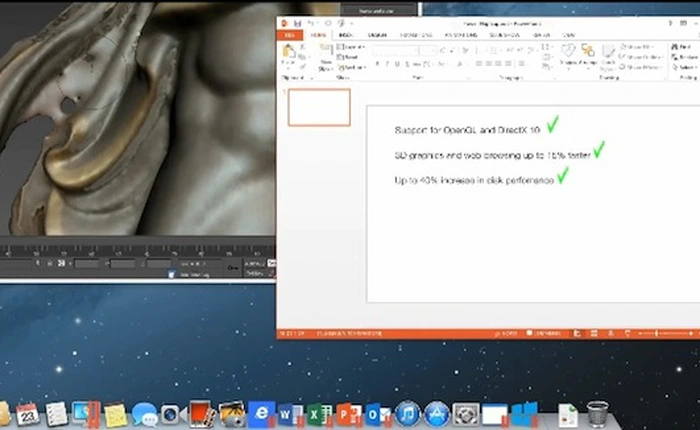Open Calendar from the dock
Image resolution: width=700 pixels, height=430 pixels.
tap(28, 414)
